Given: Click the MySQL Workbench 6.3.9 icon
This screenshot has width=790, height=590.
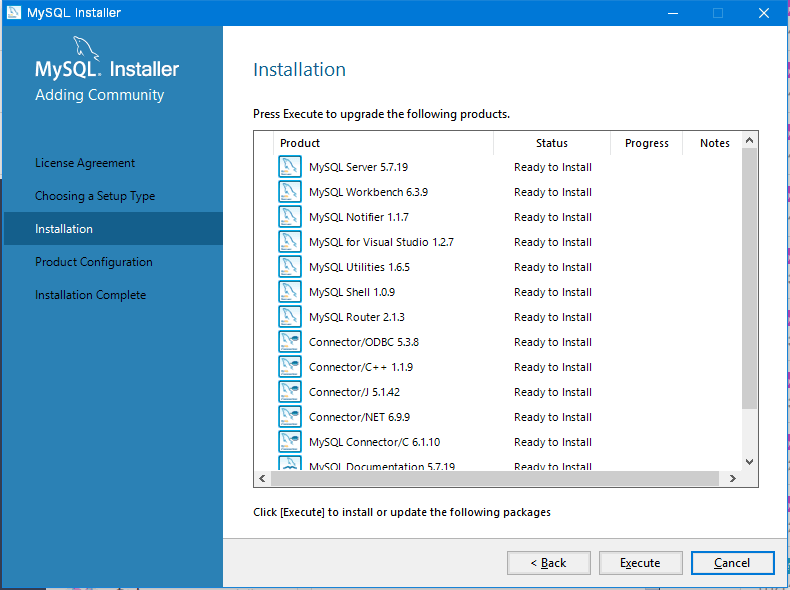Looking at the screenshot, I should pos(290,192).
